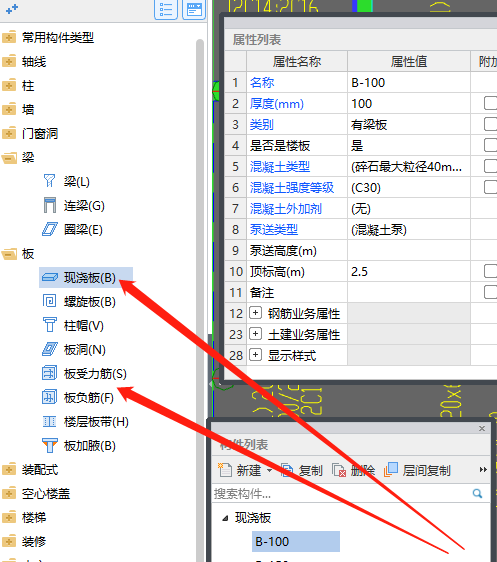Click the 复制 copy component icon

coord(287,470)
